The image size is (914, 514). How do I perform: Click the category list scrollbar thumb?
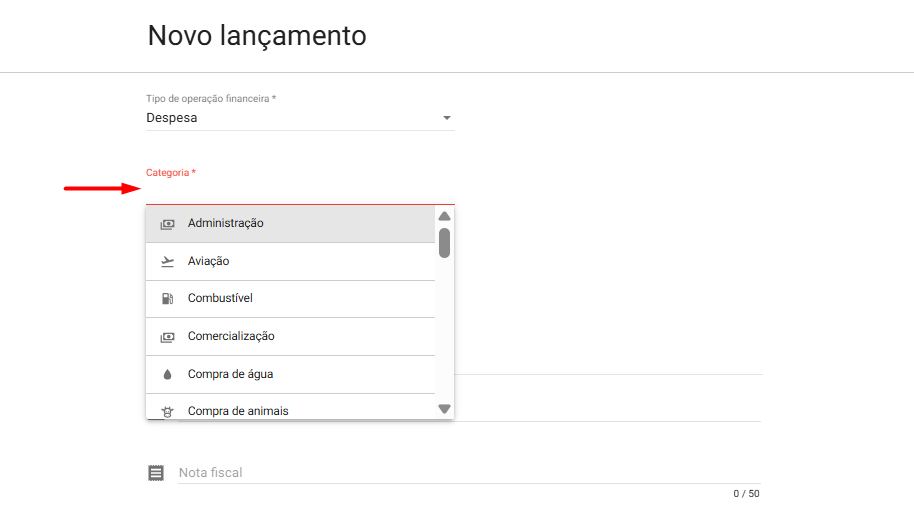[x=444, y=243]
